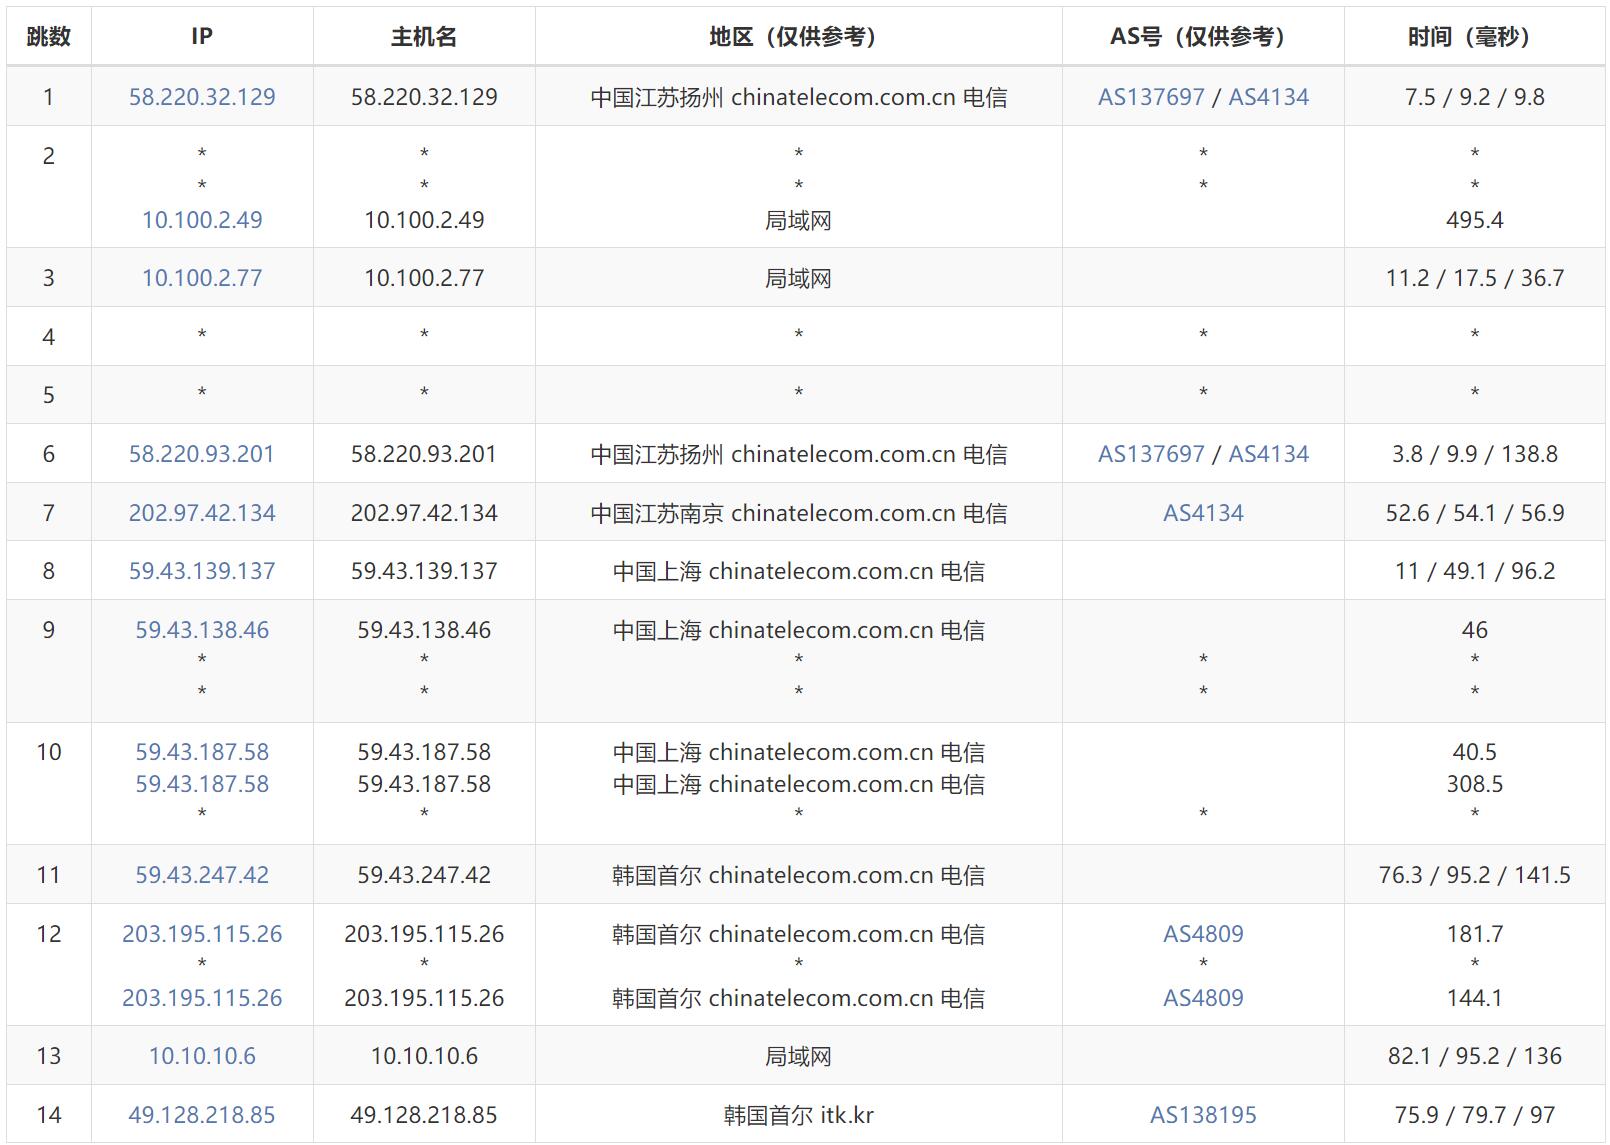
Task: Select region text in hop 11 row
Action: pyautogui.click(x=798, y=875)
